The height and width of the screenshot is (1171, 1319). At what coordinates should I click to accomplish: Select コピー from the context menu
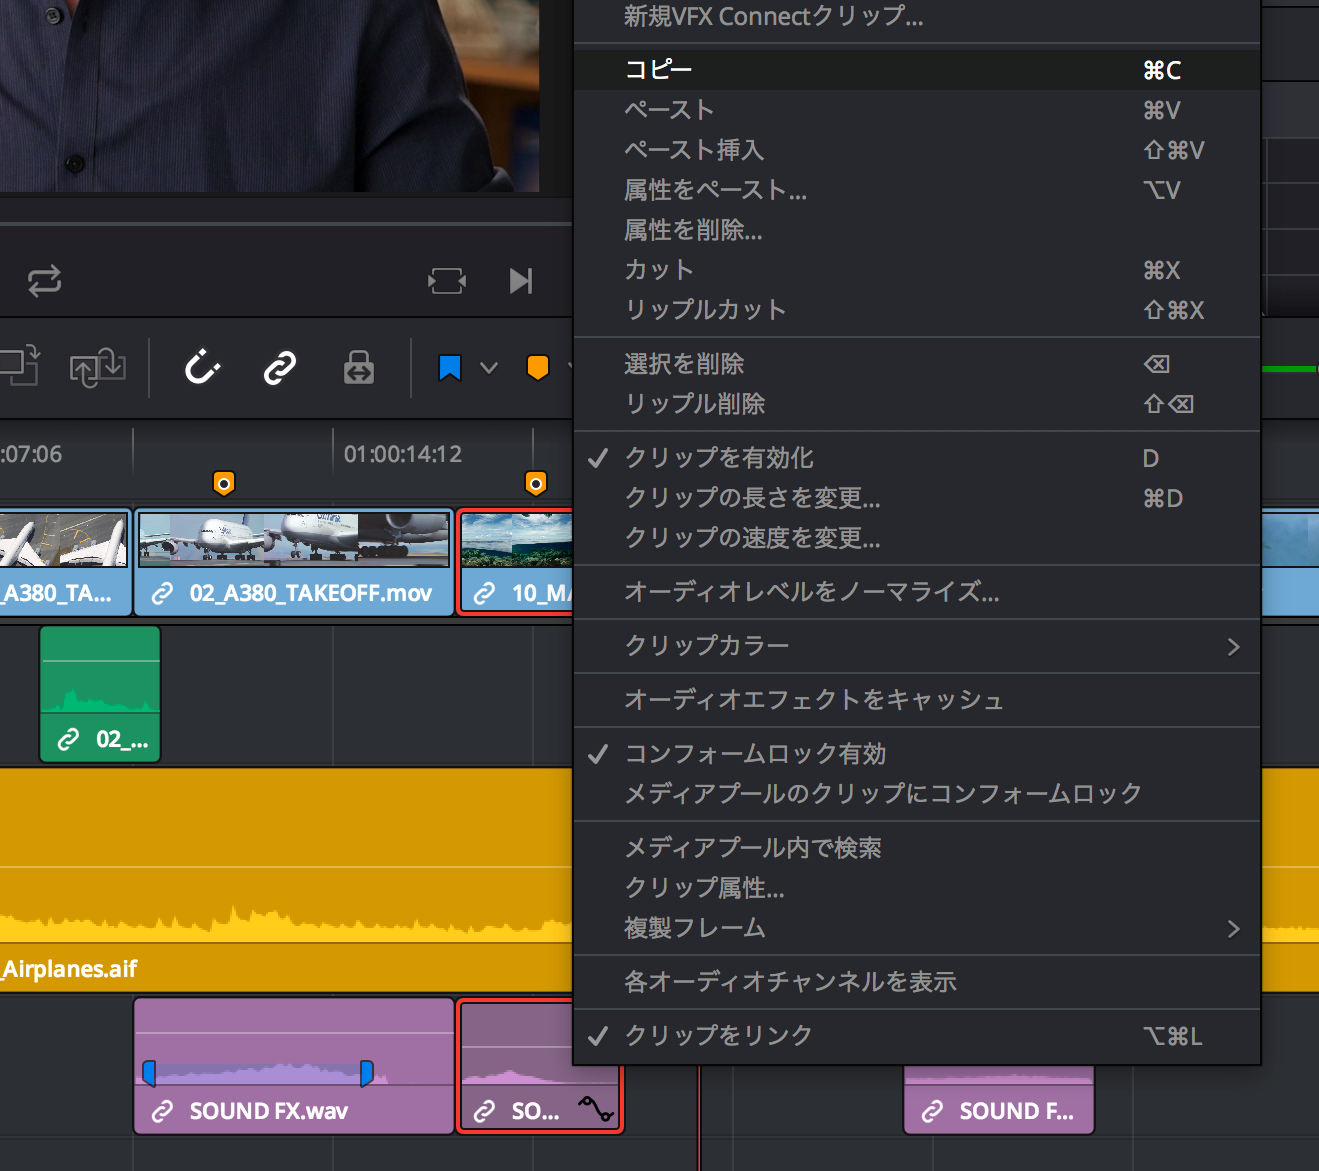tap(658, 70)
